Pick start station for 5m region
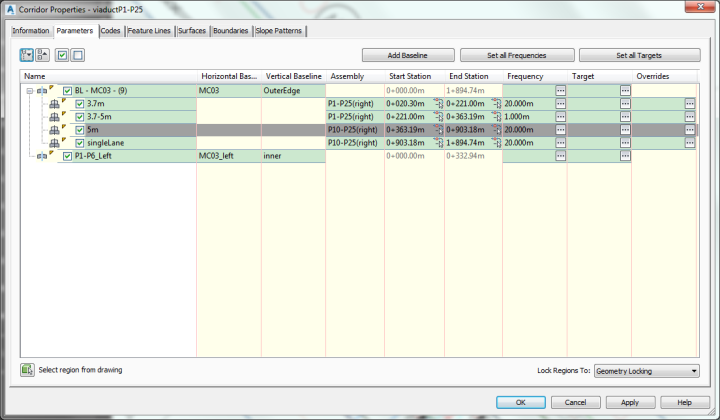 (439, 130)
